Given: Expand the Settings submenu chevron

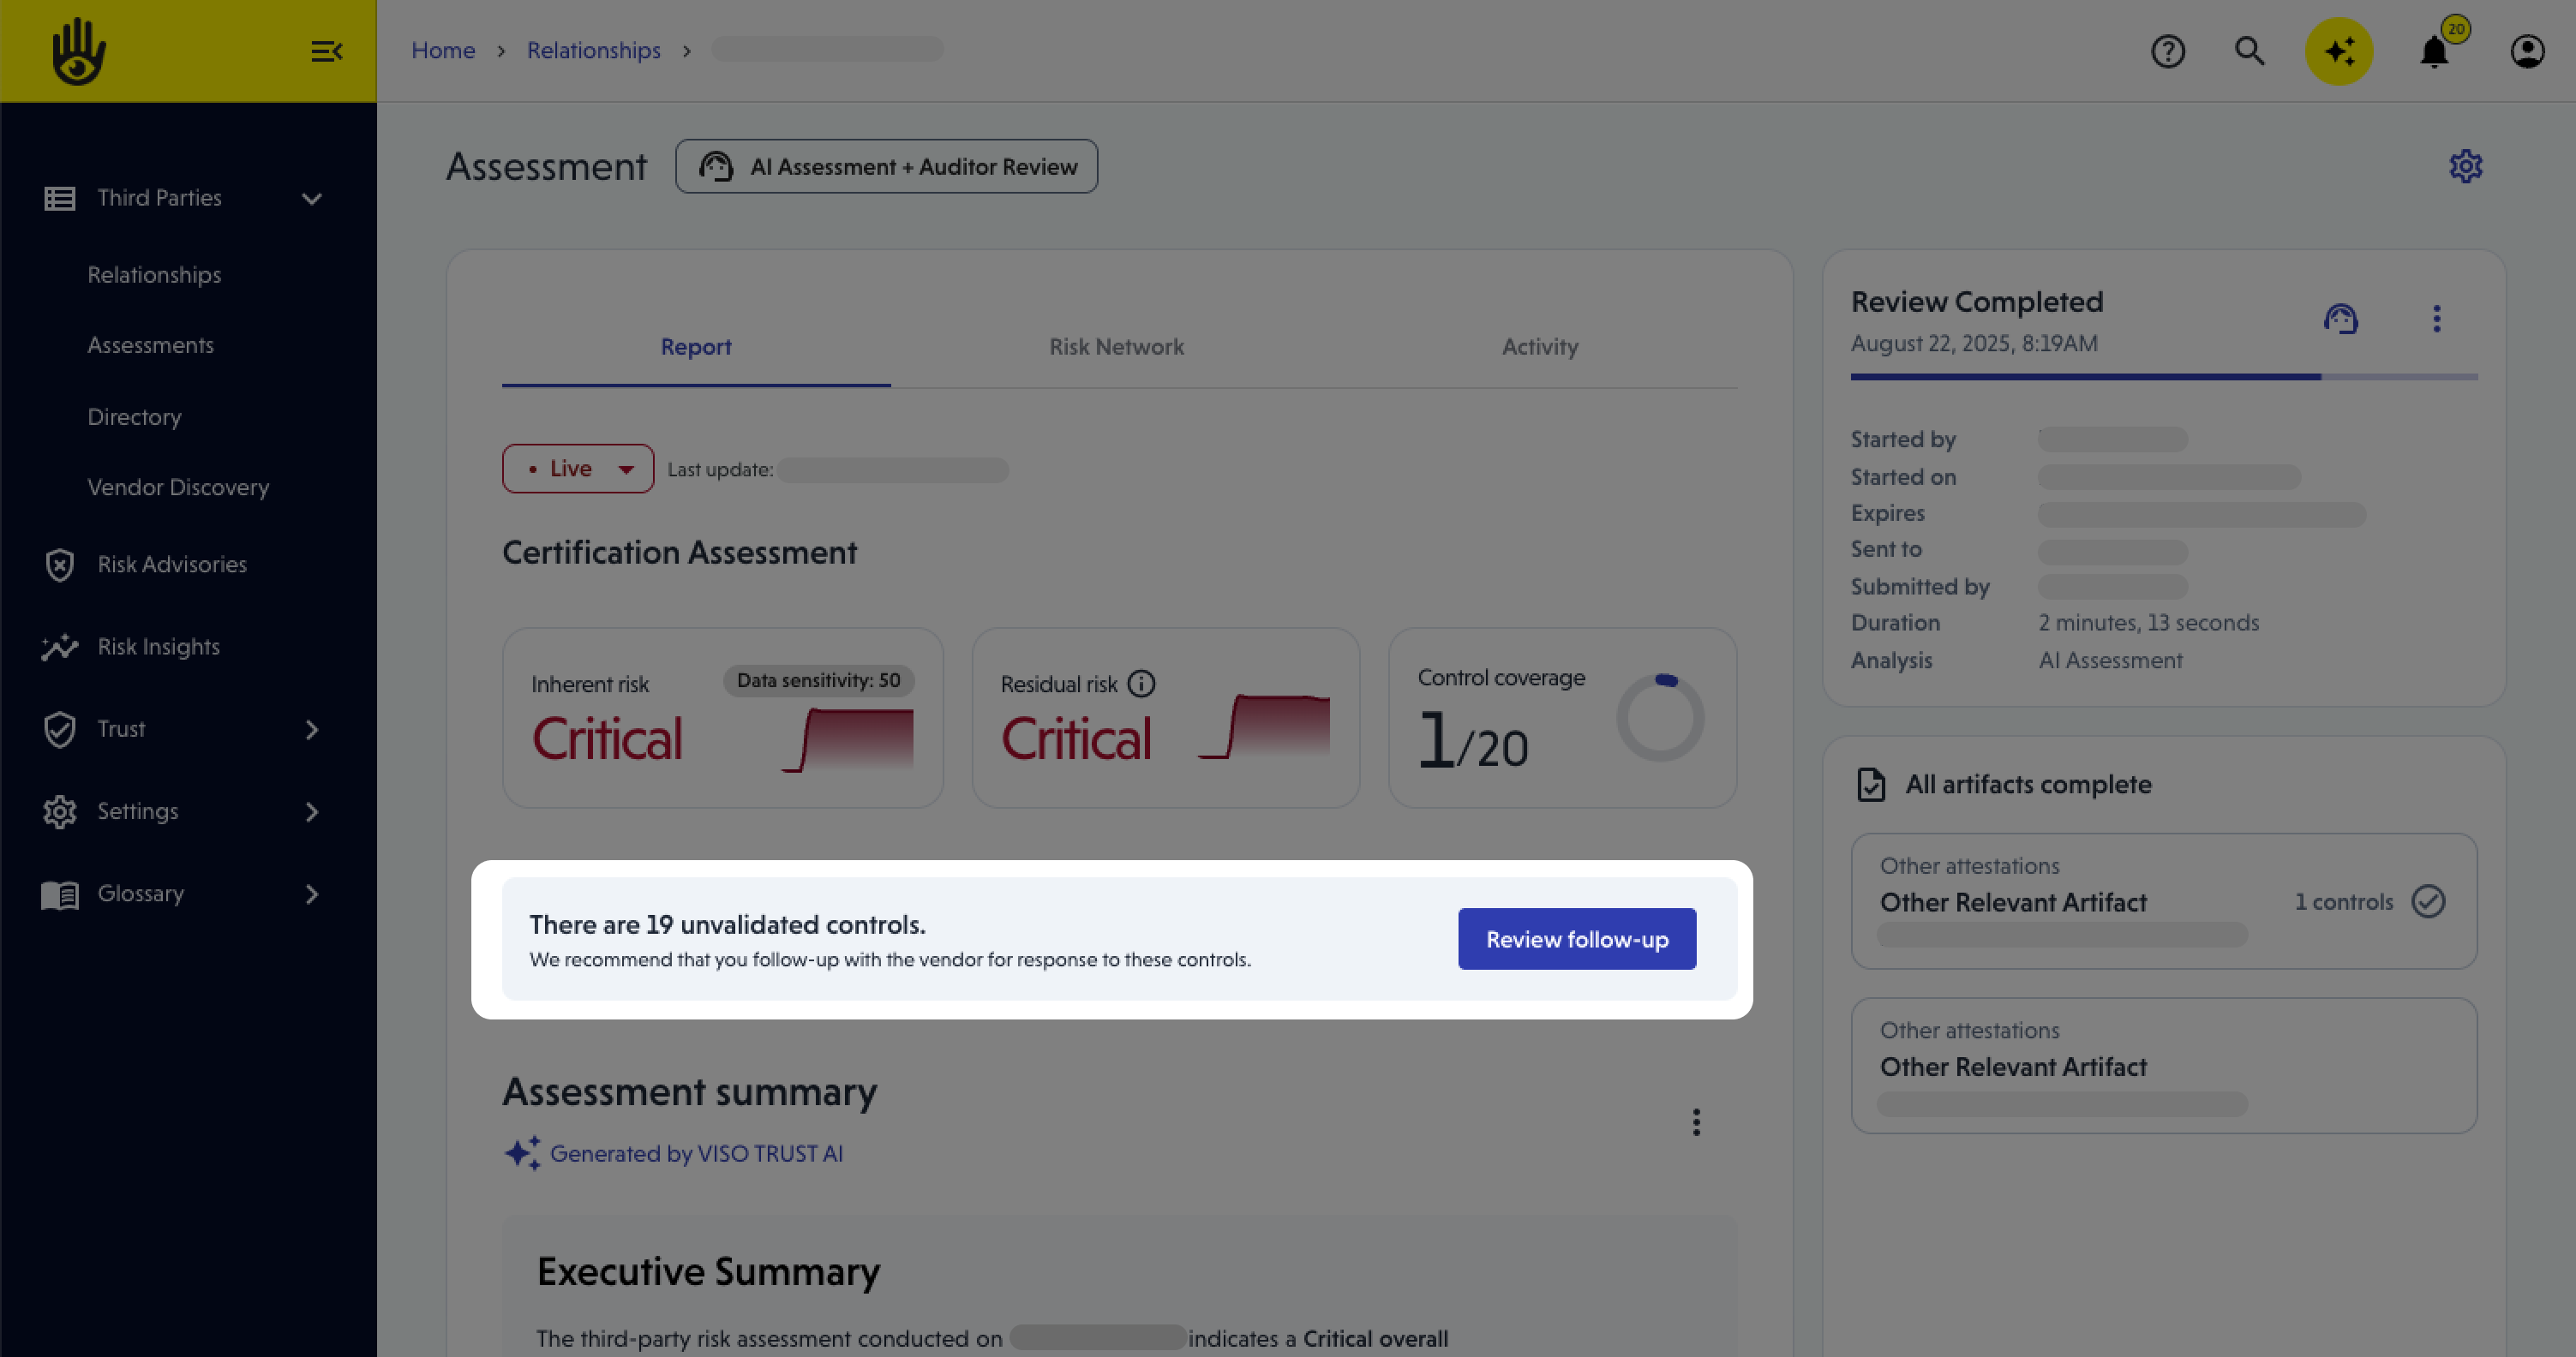Looking at the screenshot, I should tap(312, 812).
